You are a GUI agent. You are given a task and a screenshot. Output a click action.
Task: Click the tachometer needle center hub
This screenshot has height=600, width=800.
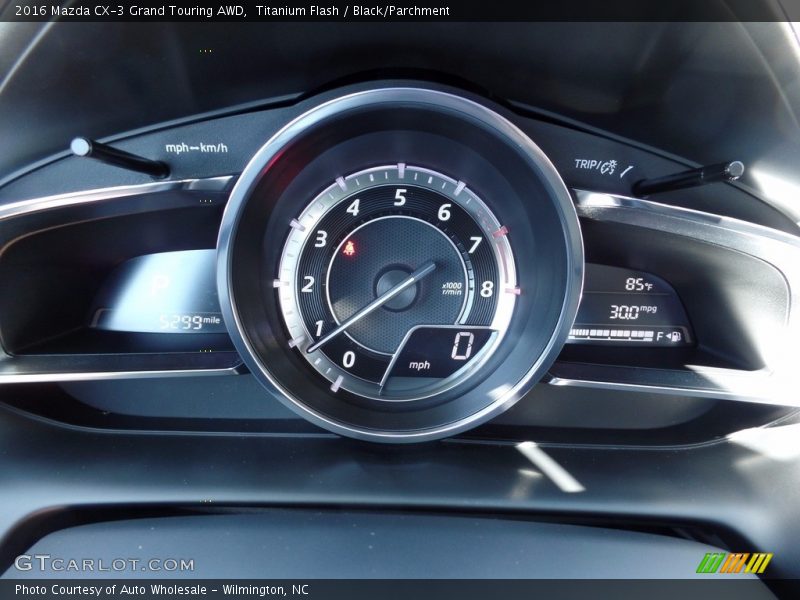(397, 288)
